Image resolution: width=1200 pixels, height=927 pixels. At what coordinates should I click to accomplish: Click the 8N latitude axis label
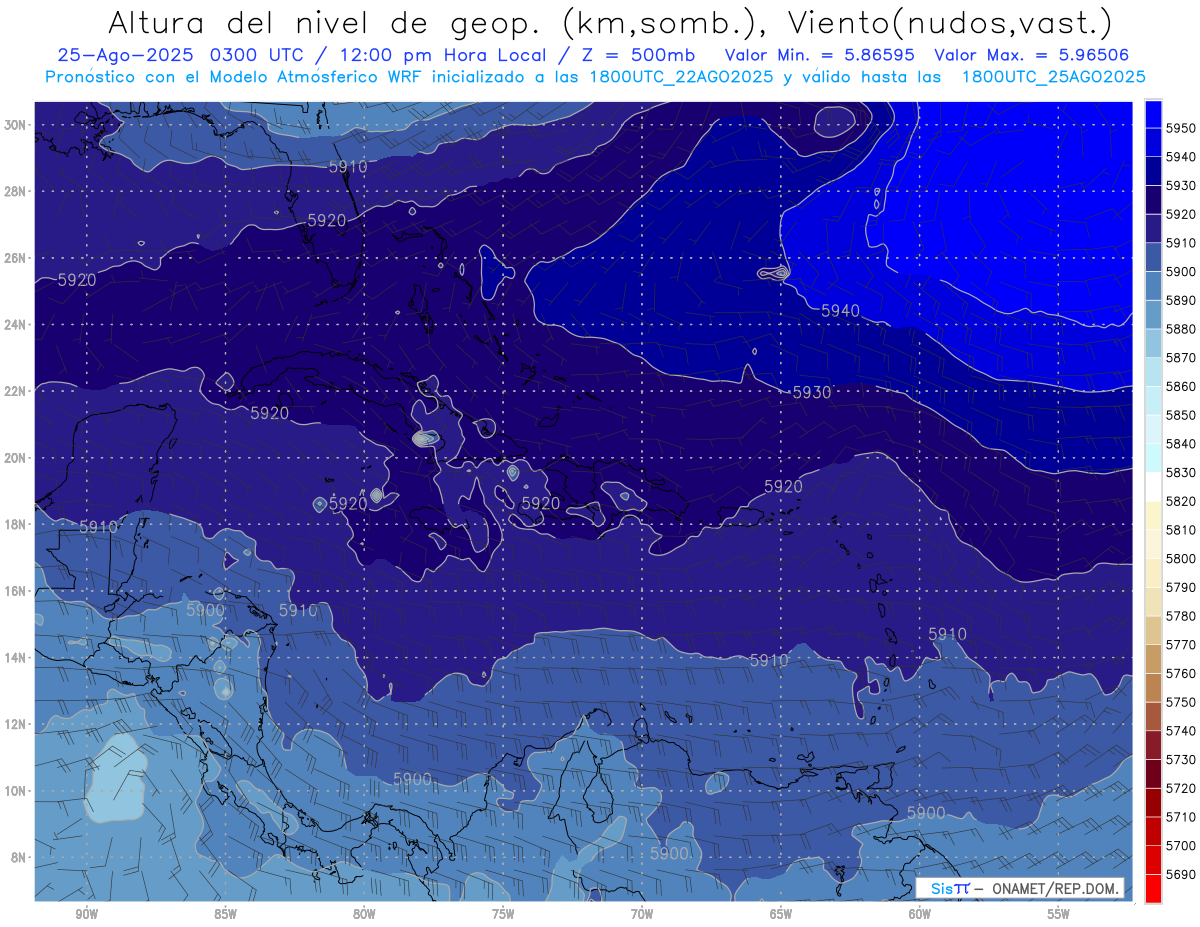point(19,857)
